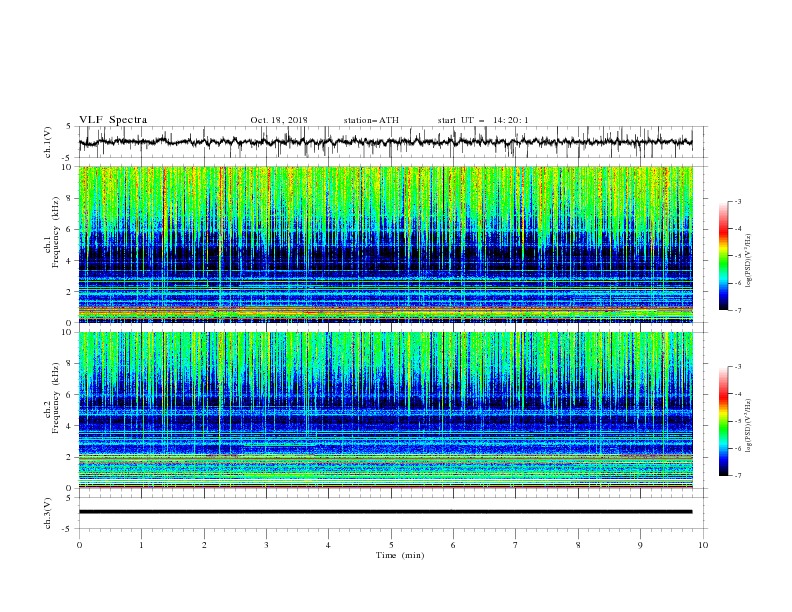Click the ch.1 color scale bar
The width and height of the screenshot is (792, 612).
[723, 256]
